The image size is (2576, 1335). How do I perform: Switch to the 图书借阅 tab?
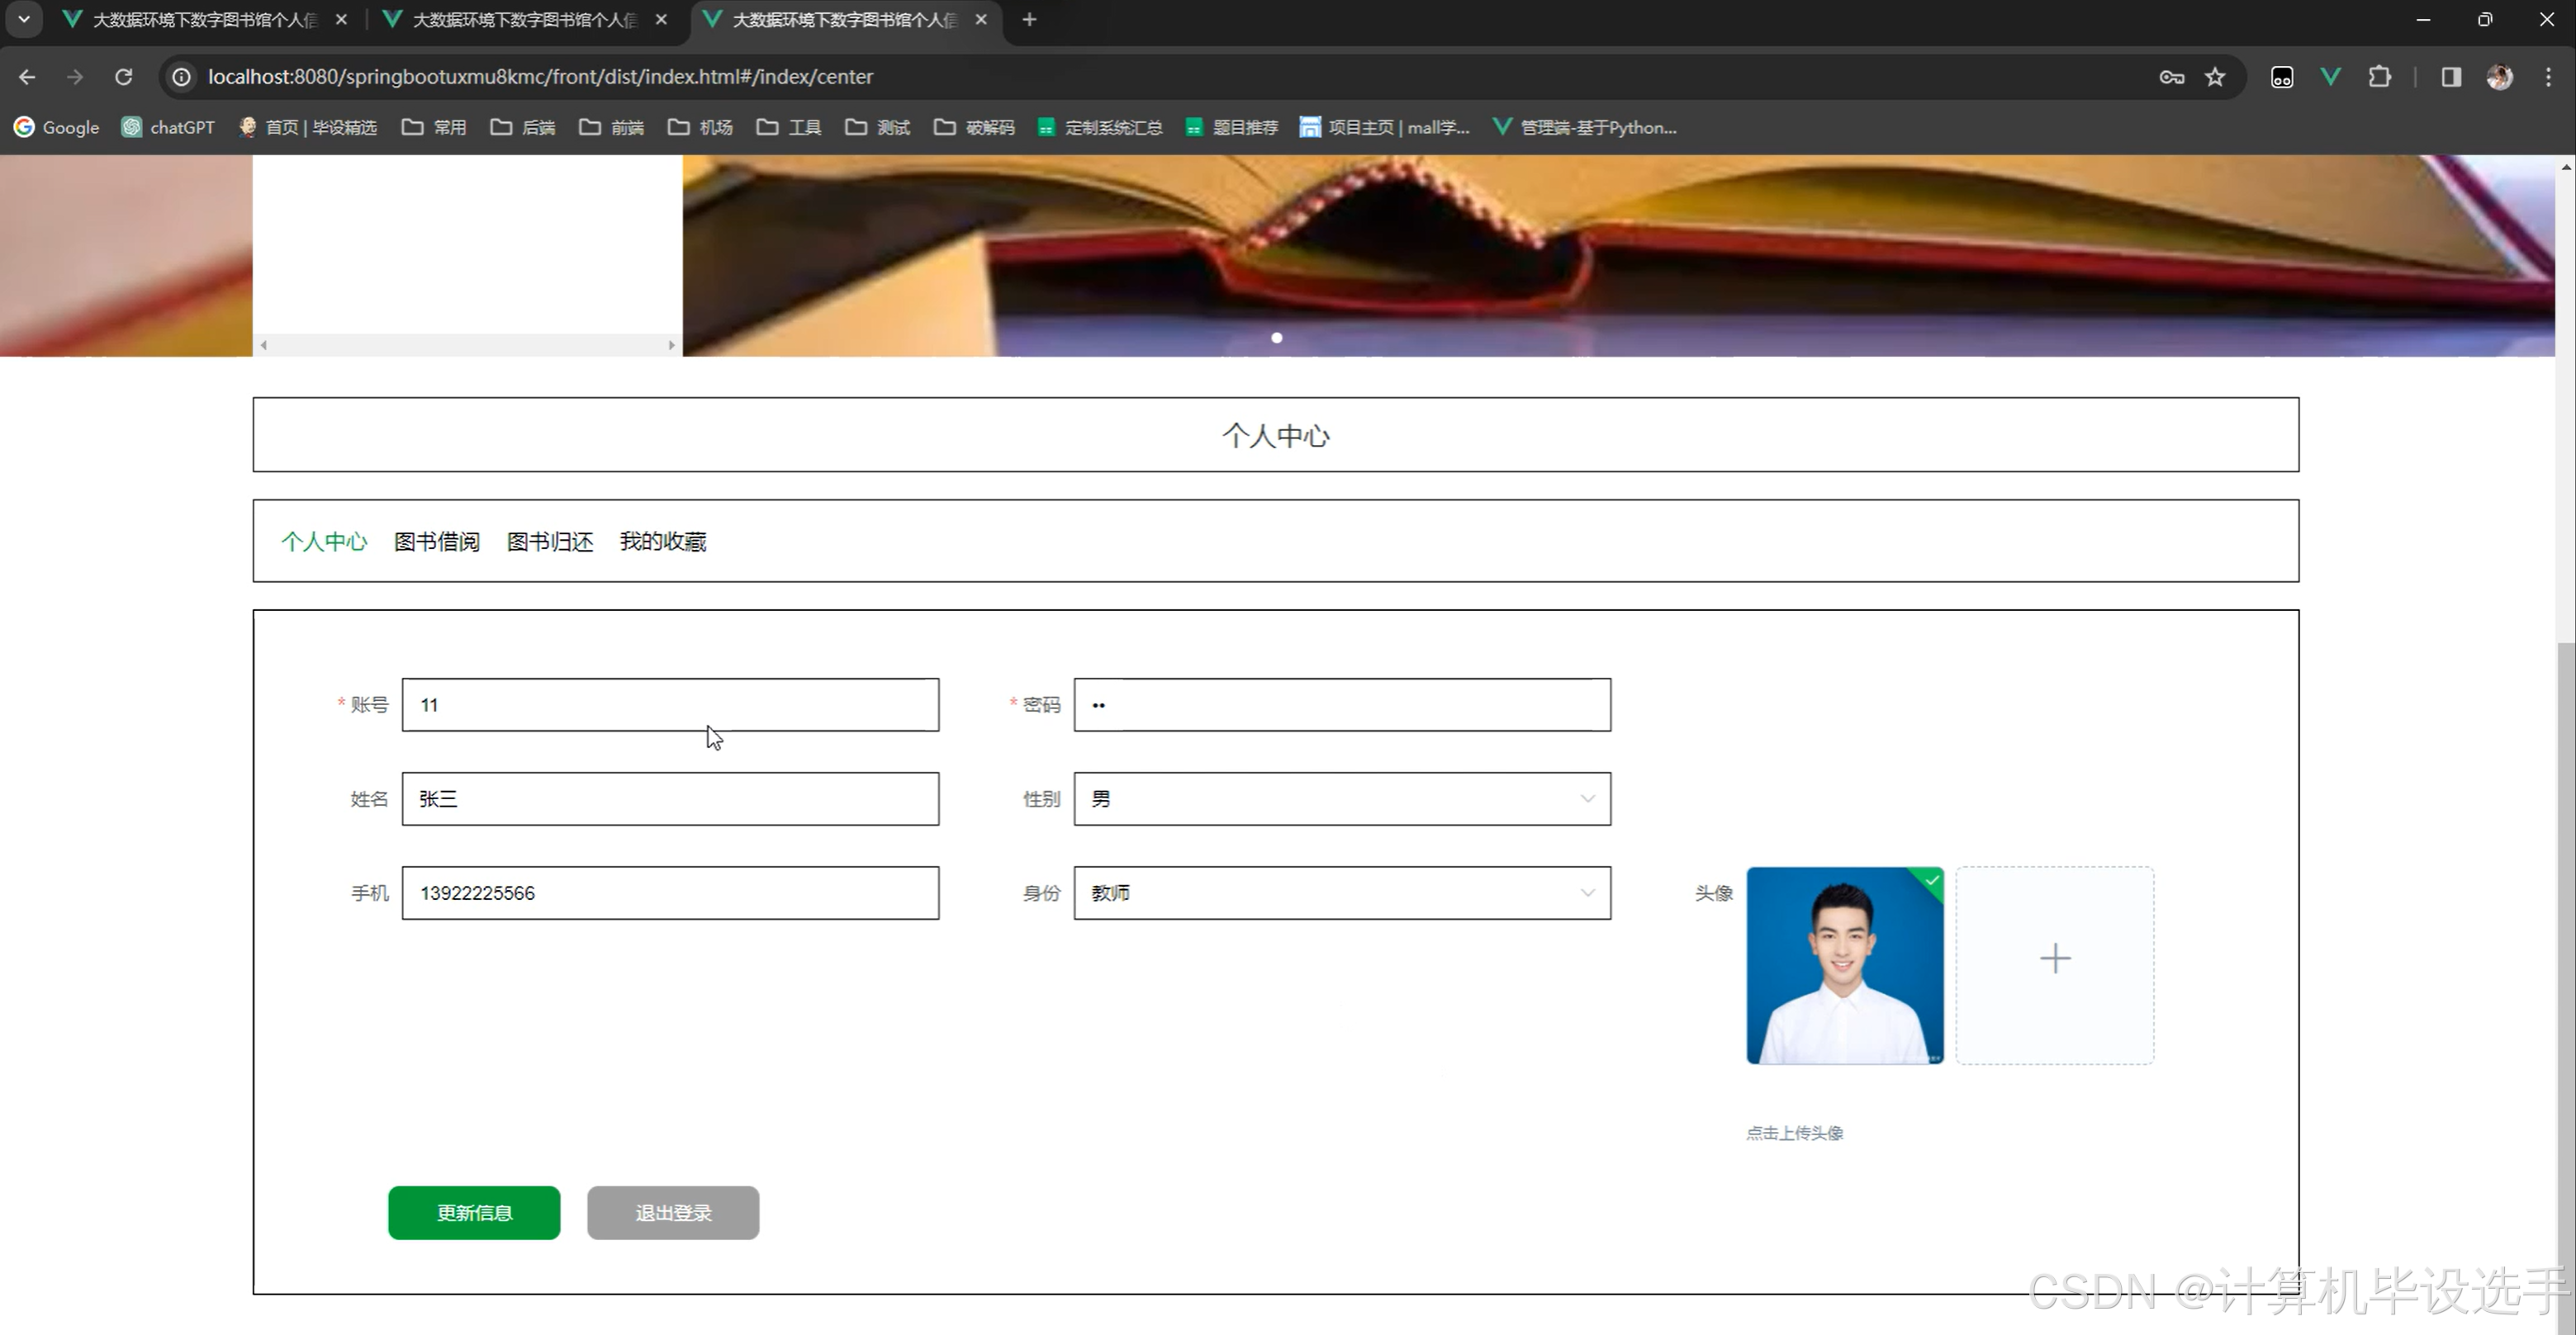pos(436,541)
